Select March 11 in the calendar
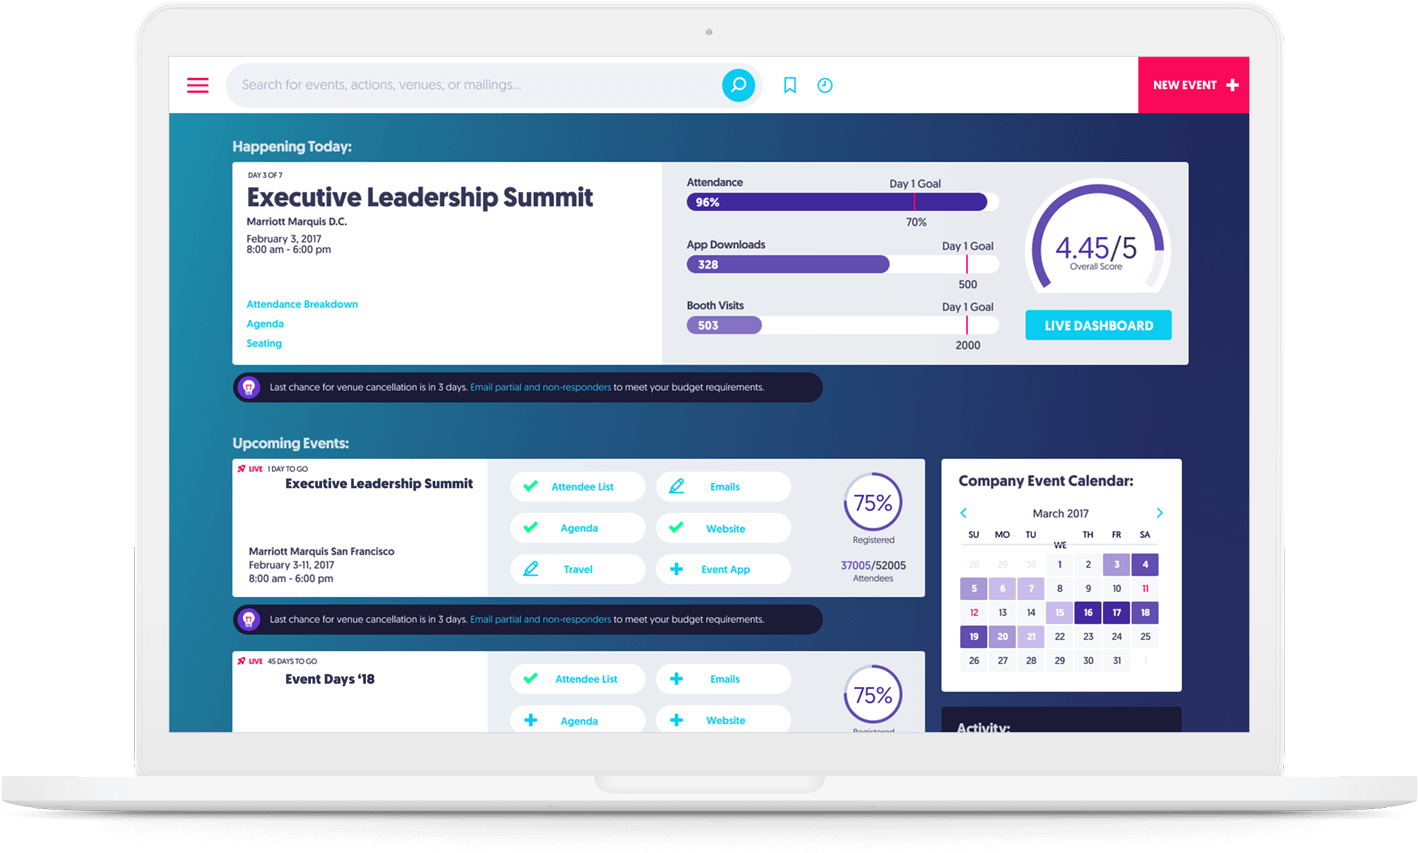The height and width of the screenshot is (853, 1418). pyautogui.click(x=1145, y=588)
